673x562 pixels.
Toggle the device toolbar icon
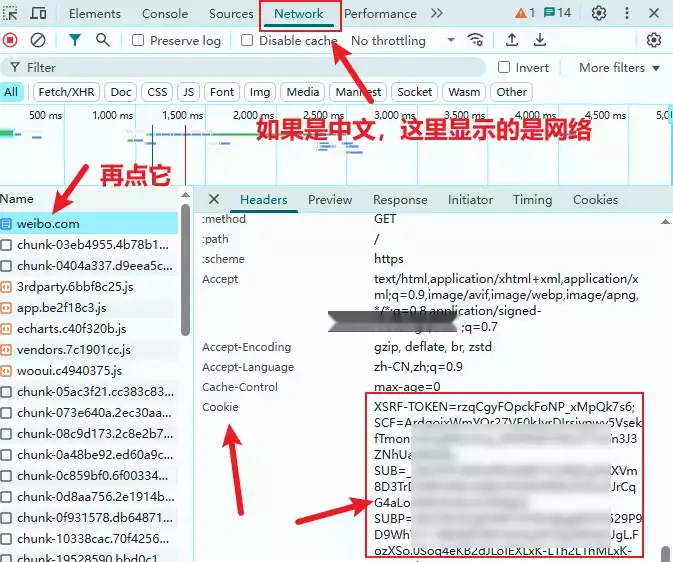(x=38, y=13)
